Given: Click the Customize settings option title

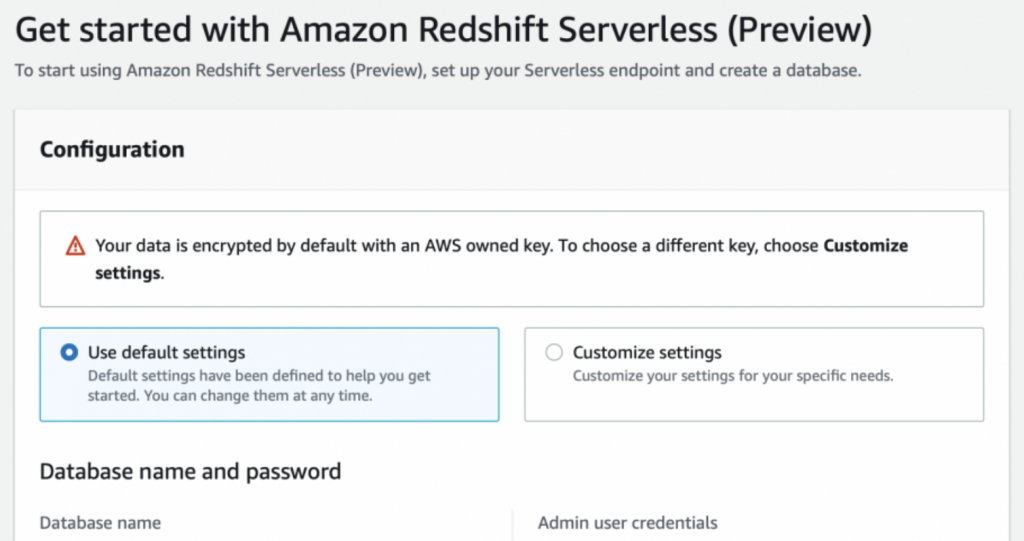Looking at the screenshot, I should click(x=647, y=352).
